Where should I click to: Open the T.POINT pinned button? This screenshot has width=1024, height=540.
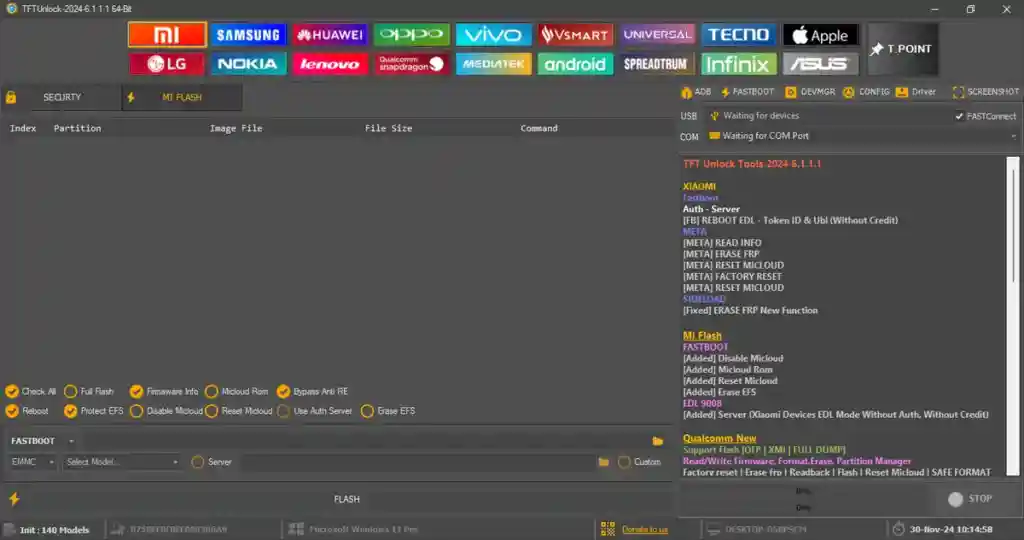[903, 49]
